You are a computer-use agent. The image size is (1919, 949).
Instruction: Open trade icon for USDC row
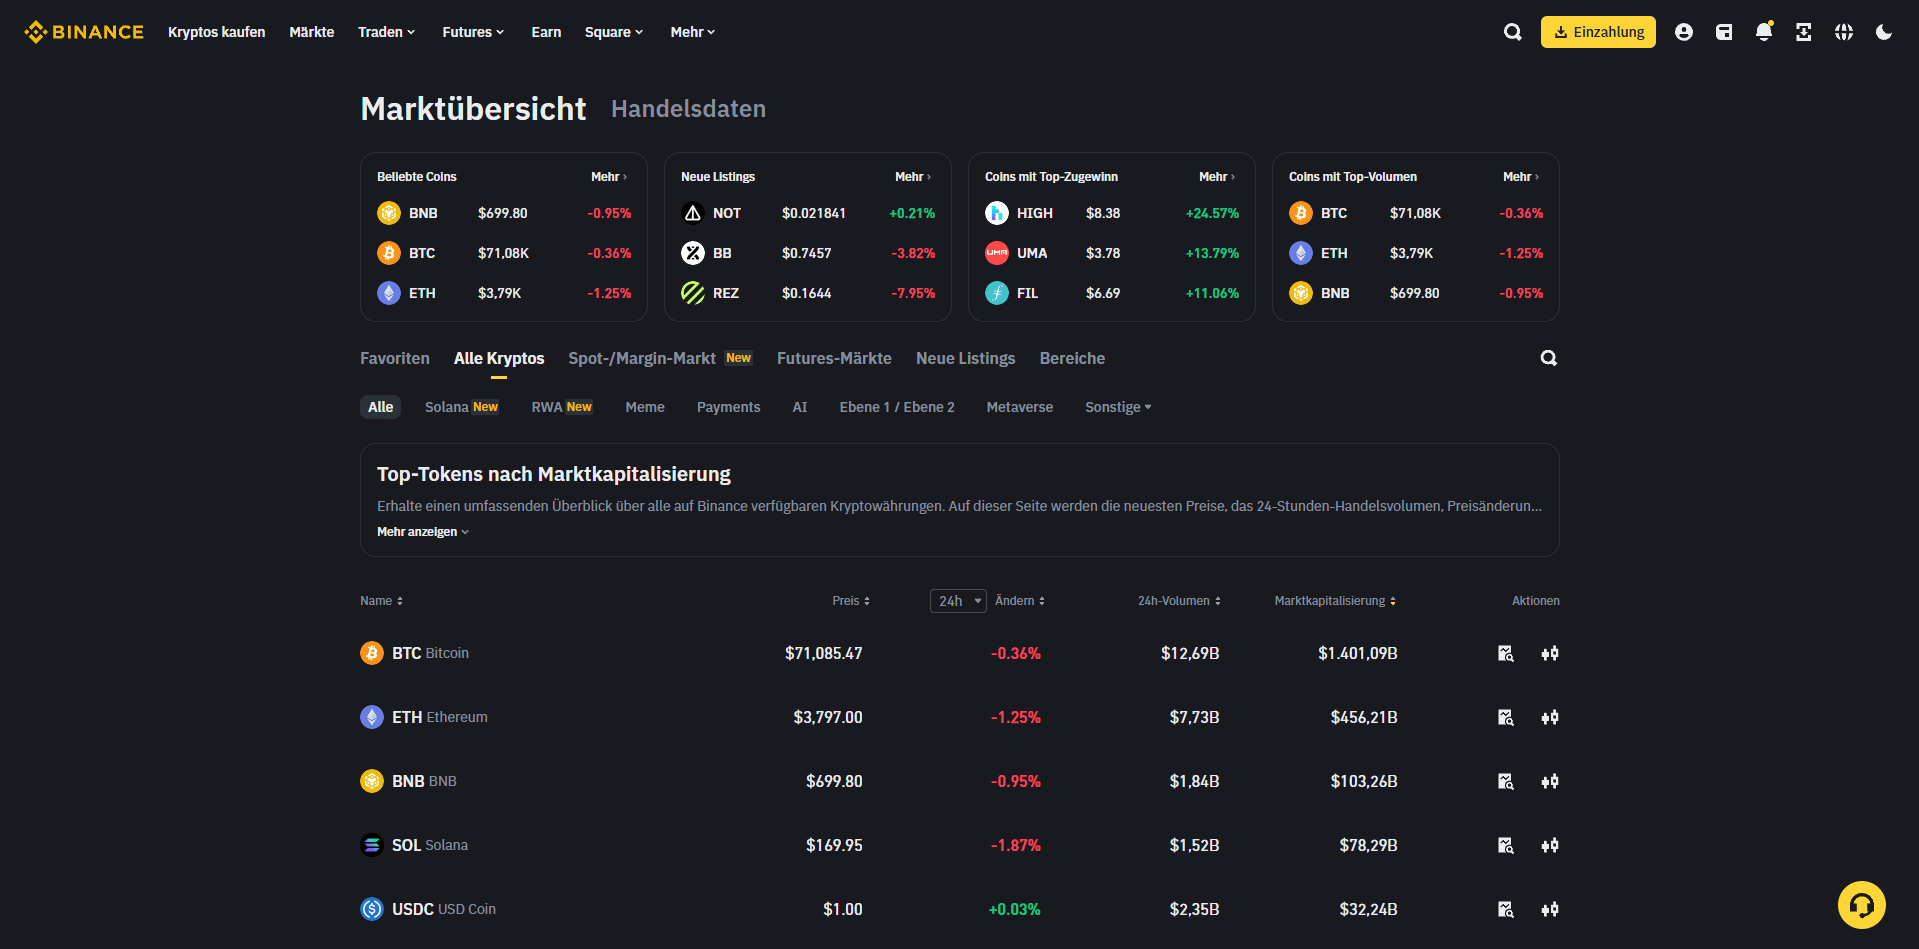[1550, 909]
